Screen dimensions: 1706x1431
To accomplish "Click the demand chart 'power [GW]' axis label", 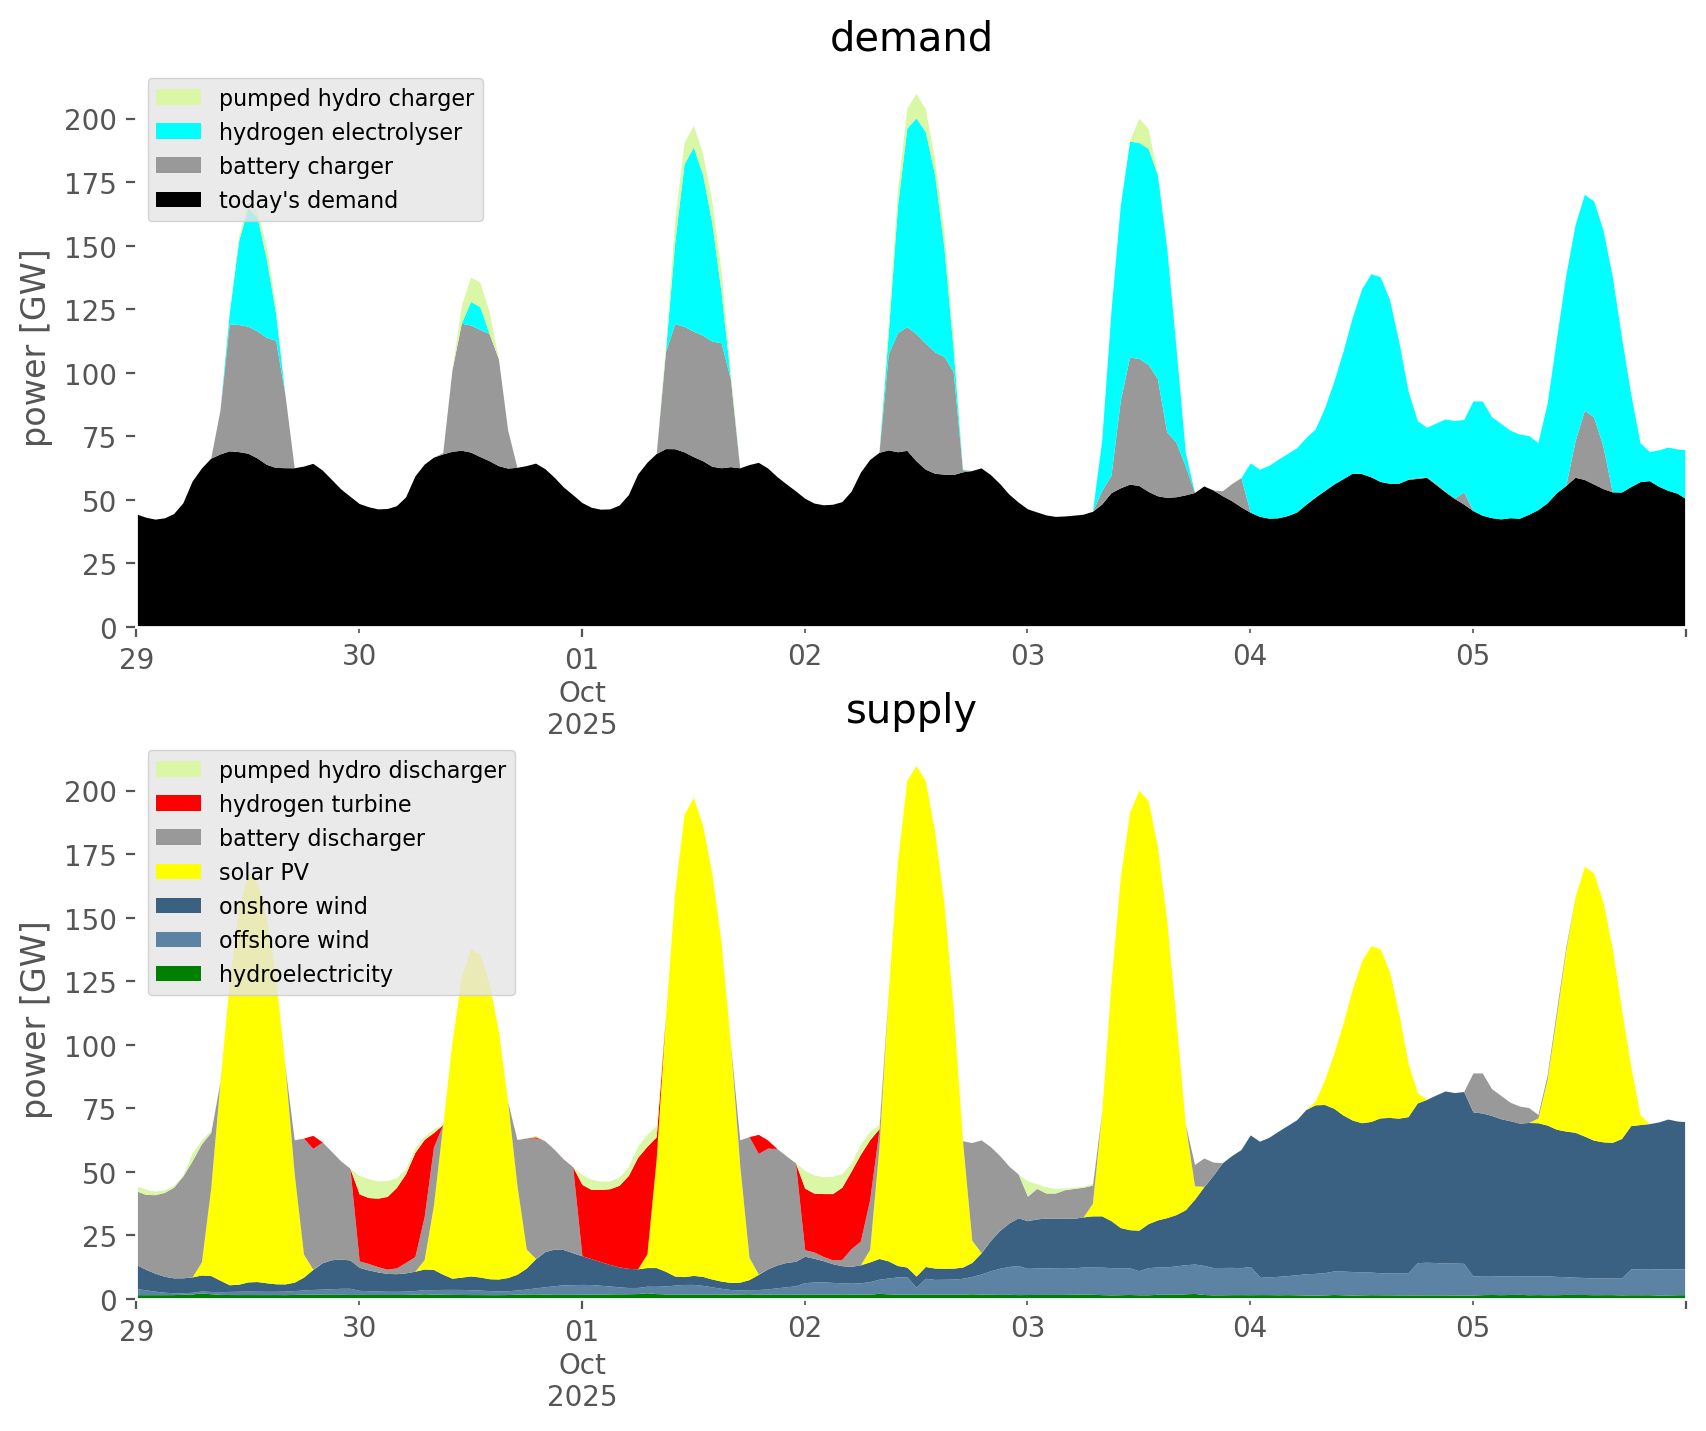I will coord(35,348).
